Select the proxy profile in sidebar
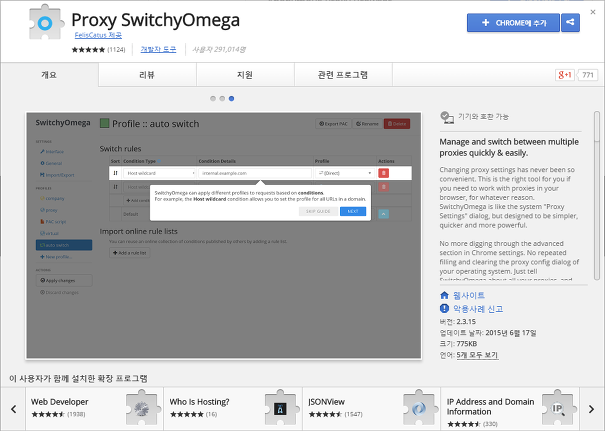The height and width of the screenshot is (431, 605). pos(49,210)
